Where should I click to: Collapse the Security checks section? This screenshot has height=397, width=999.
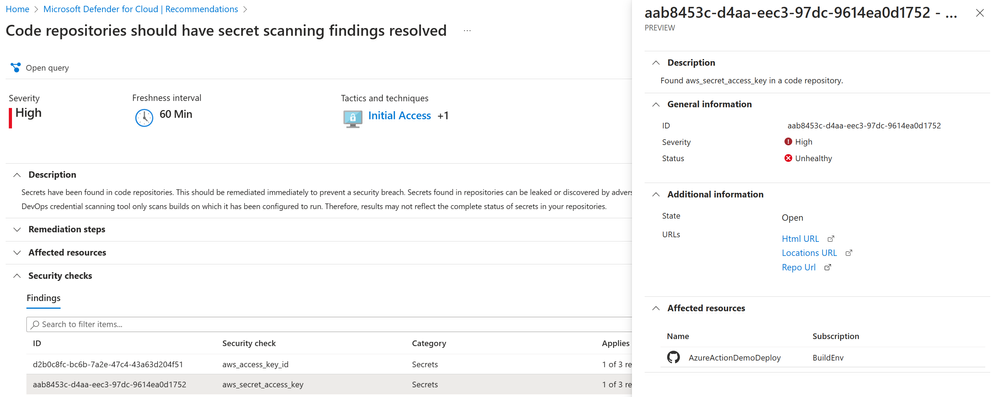17,276
